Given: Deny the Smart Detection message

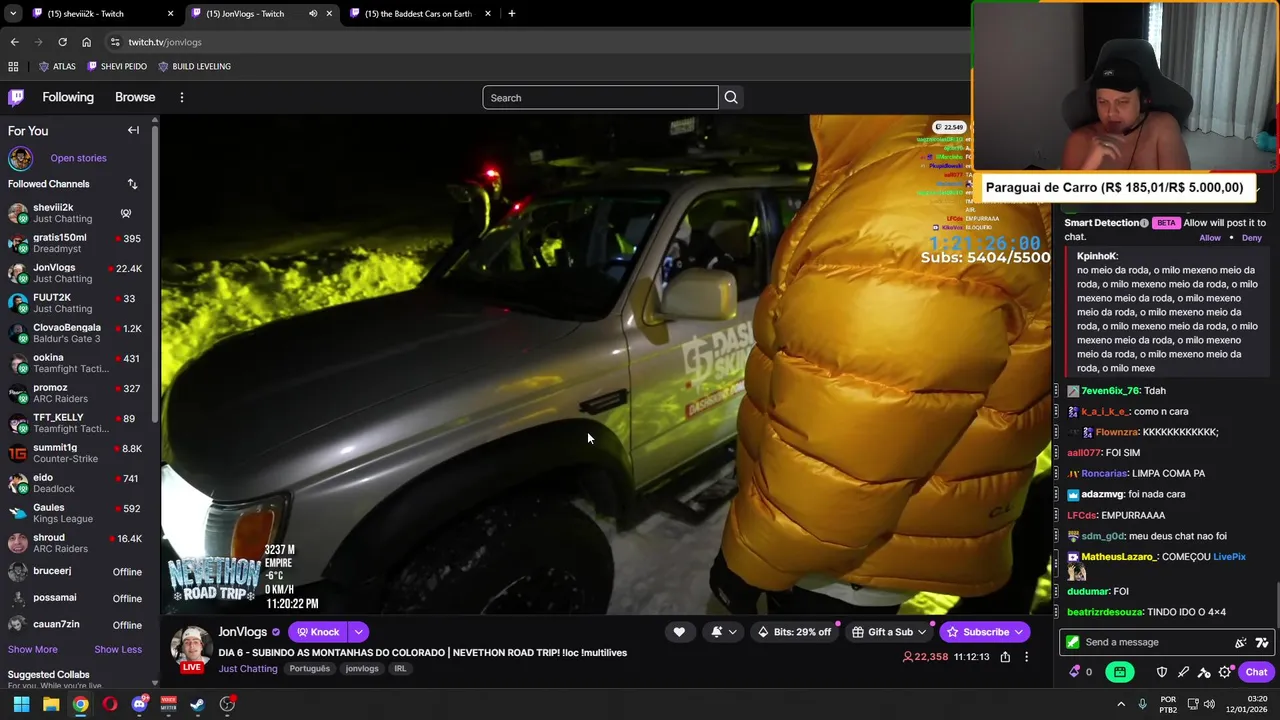Looking at the screenshot, I should coord(1252,238).
